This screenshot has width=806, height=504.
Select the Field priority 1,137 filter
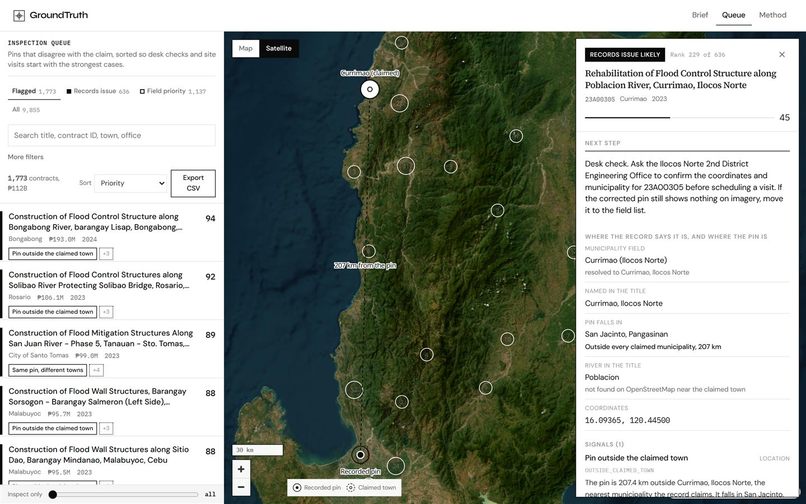point(173,91)
